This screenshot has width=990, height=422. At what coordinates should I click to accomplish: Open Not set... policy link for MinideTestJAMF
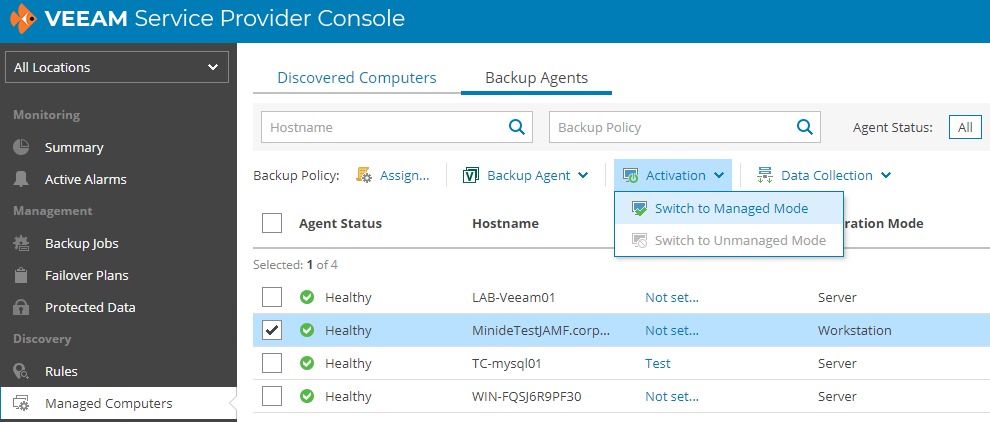click(672, 330)
